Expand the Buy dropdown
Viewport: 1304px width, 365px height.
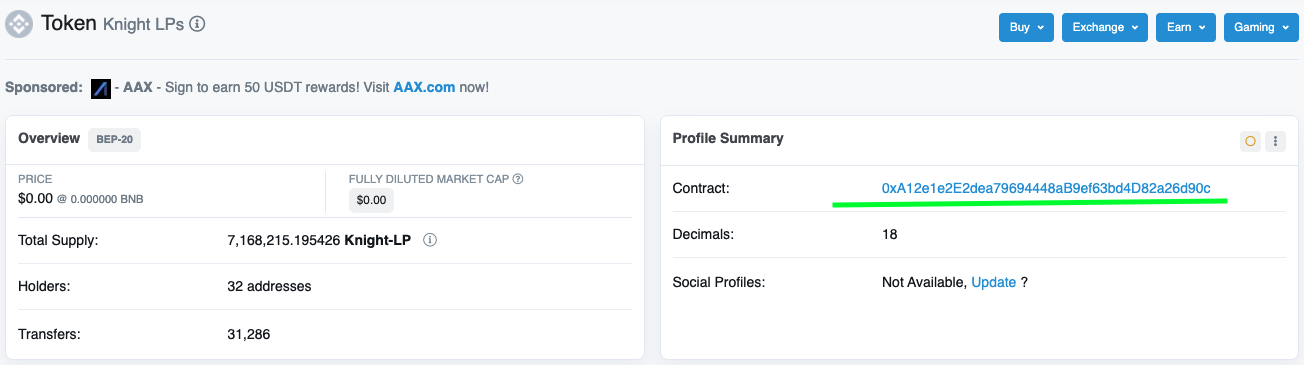tap(1027, 27)
